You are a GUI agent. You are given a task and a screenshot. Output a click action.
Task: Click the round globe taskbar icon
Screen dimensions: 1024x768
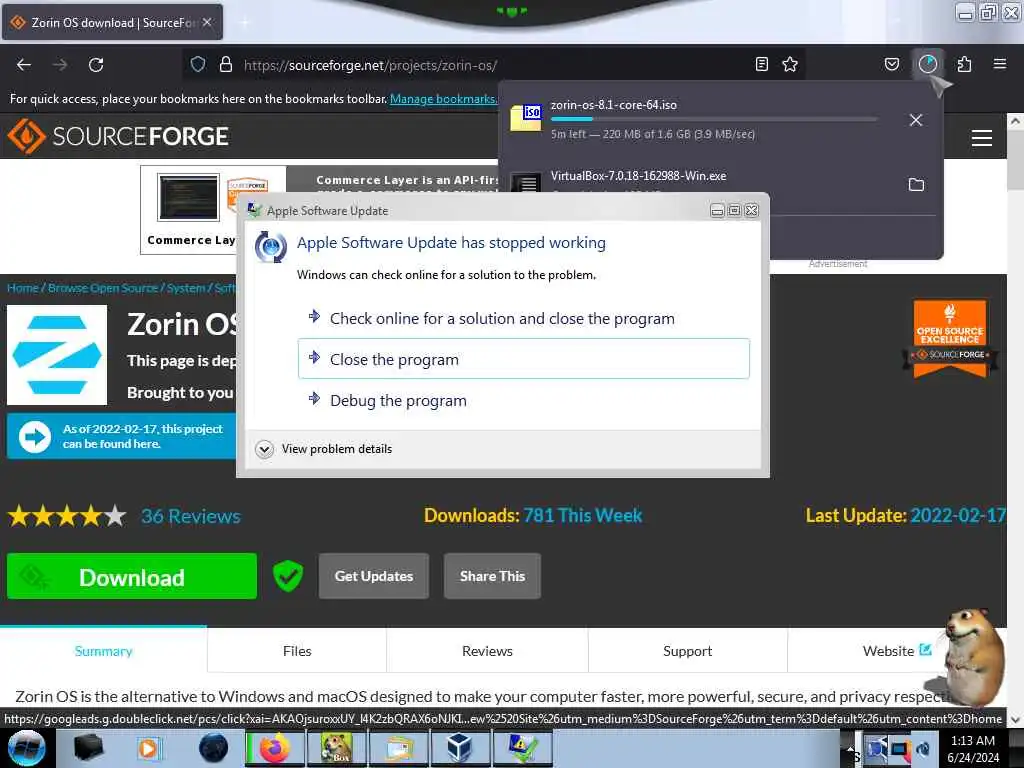pyautogui.click(x=213, y=748)
